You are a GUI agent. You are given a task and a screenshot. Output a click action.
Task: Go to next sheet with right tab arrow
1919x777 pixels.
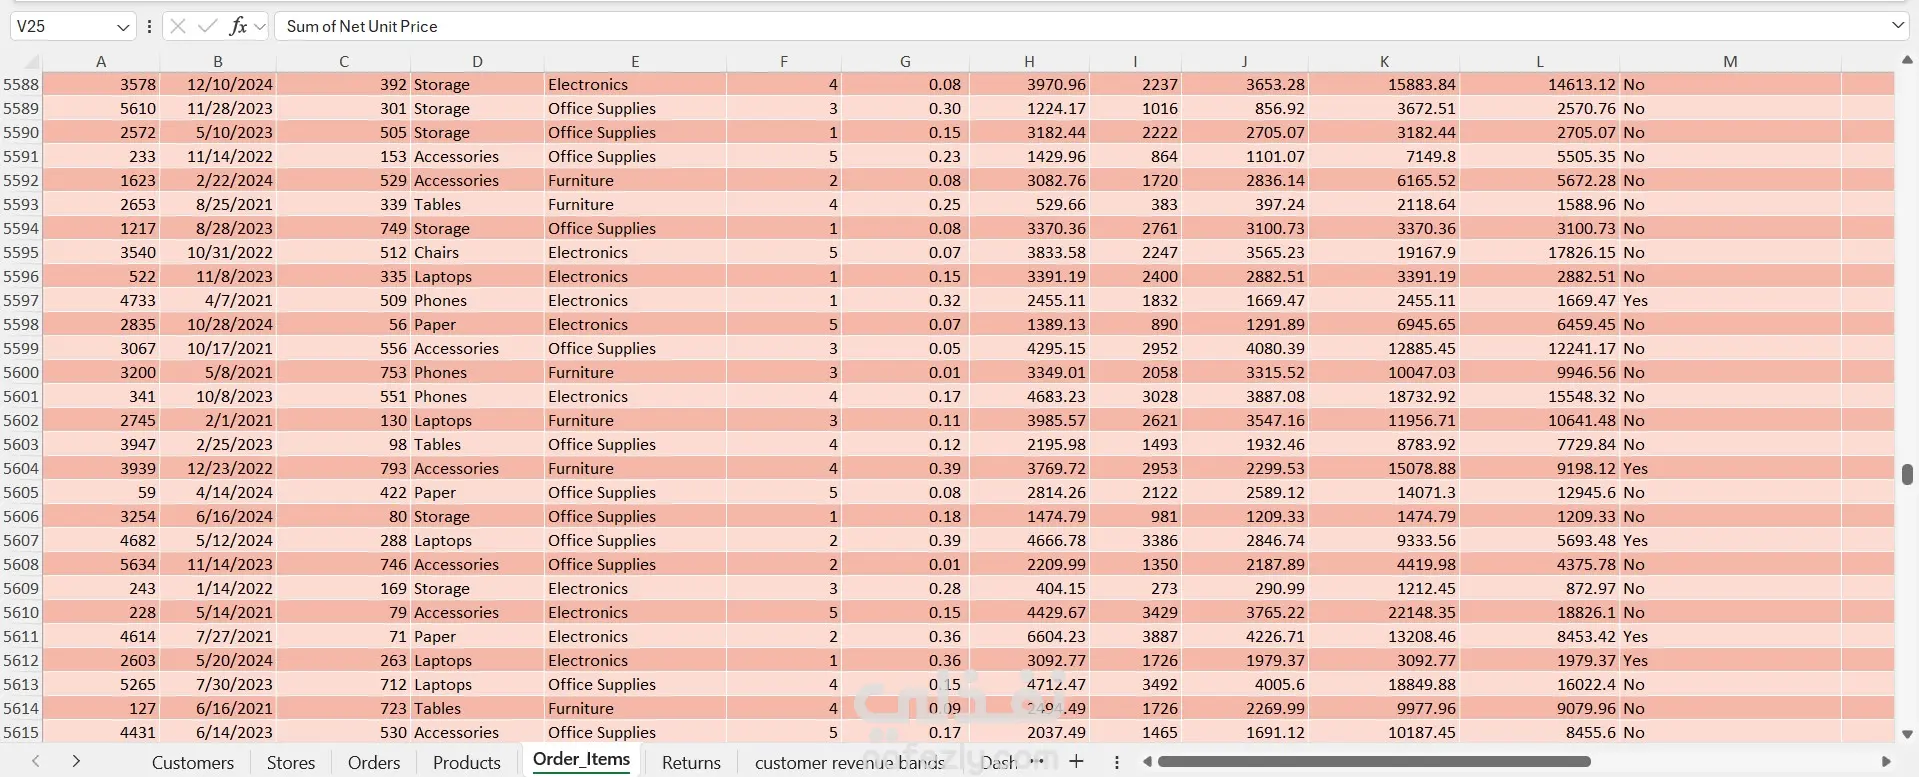[76, 761]
